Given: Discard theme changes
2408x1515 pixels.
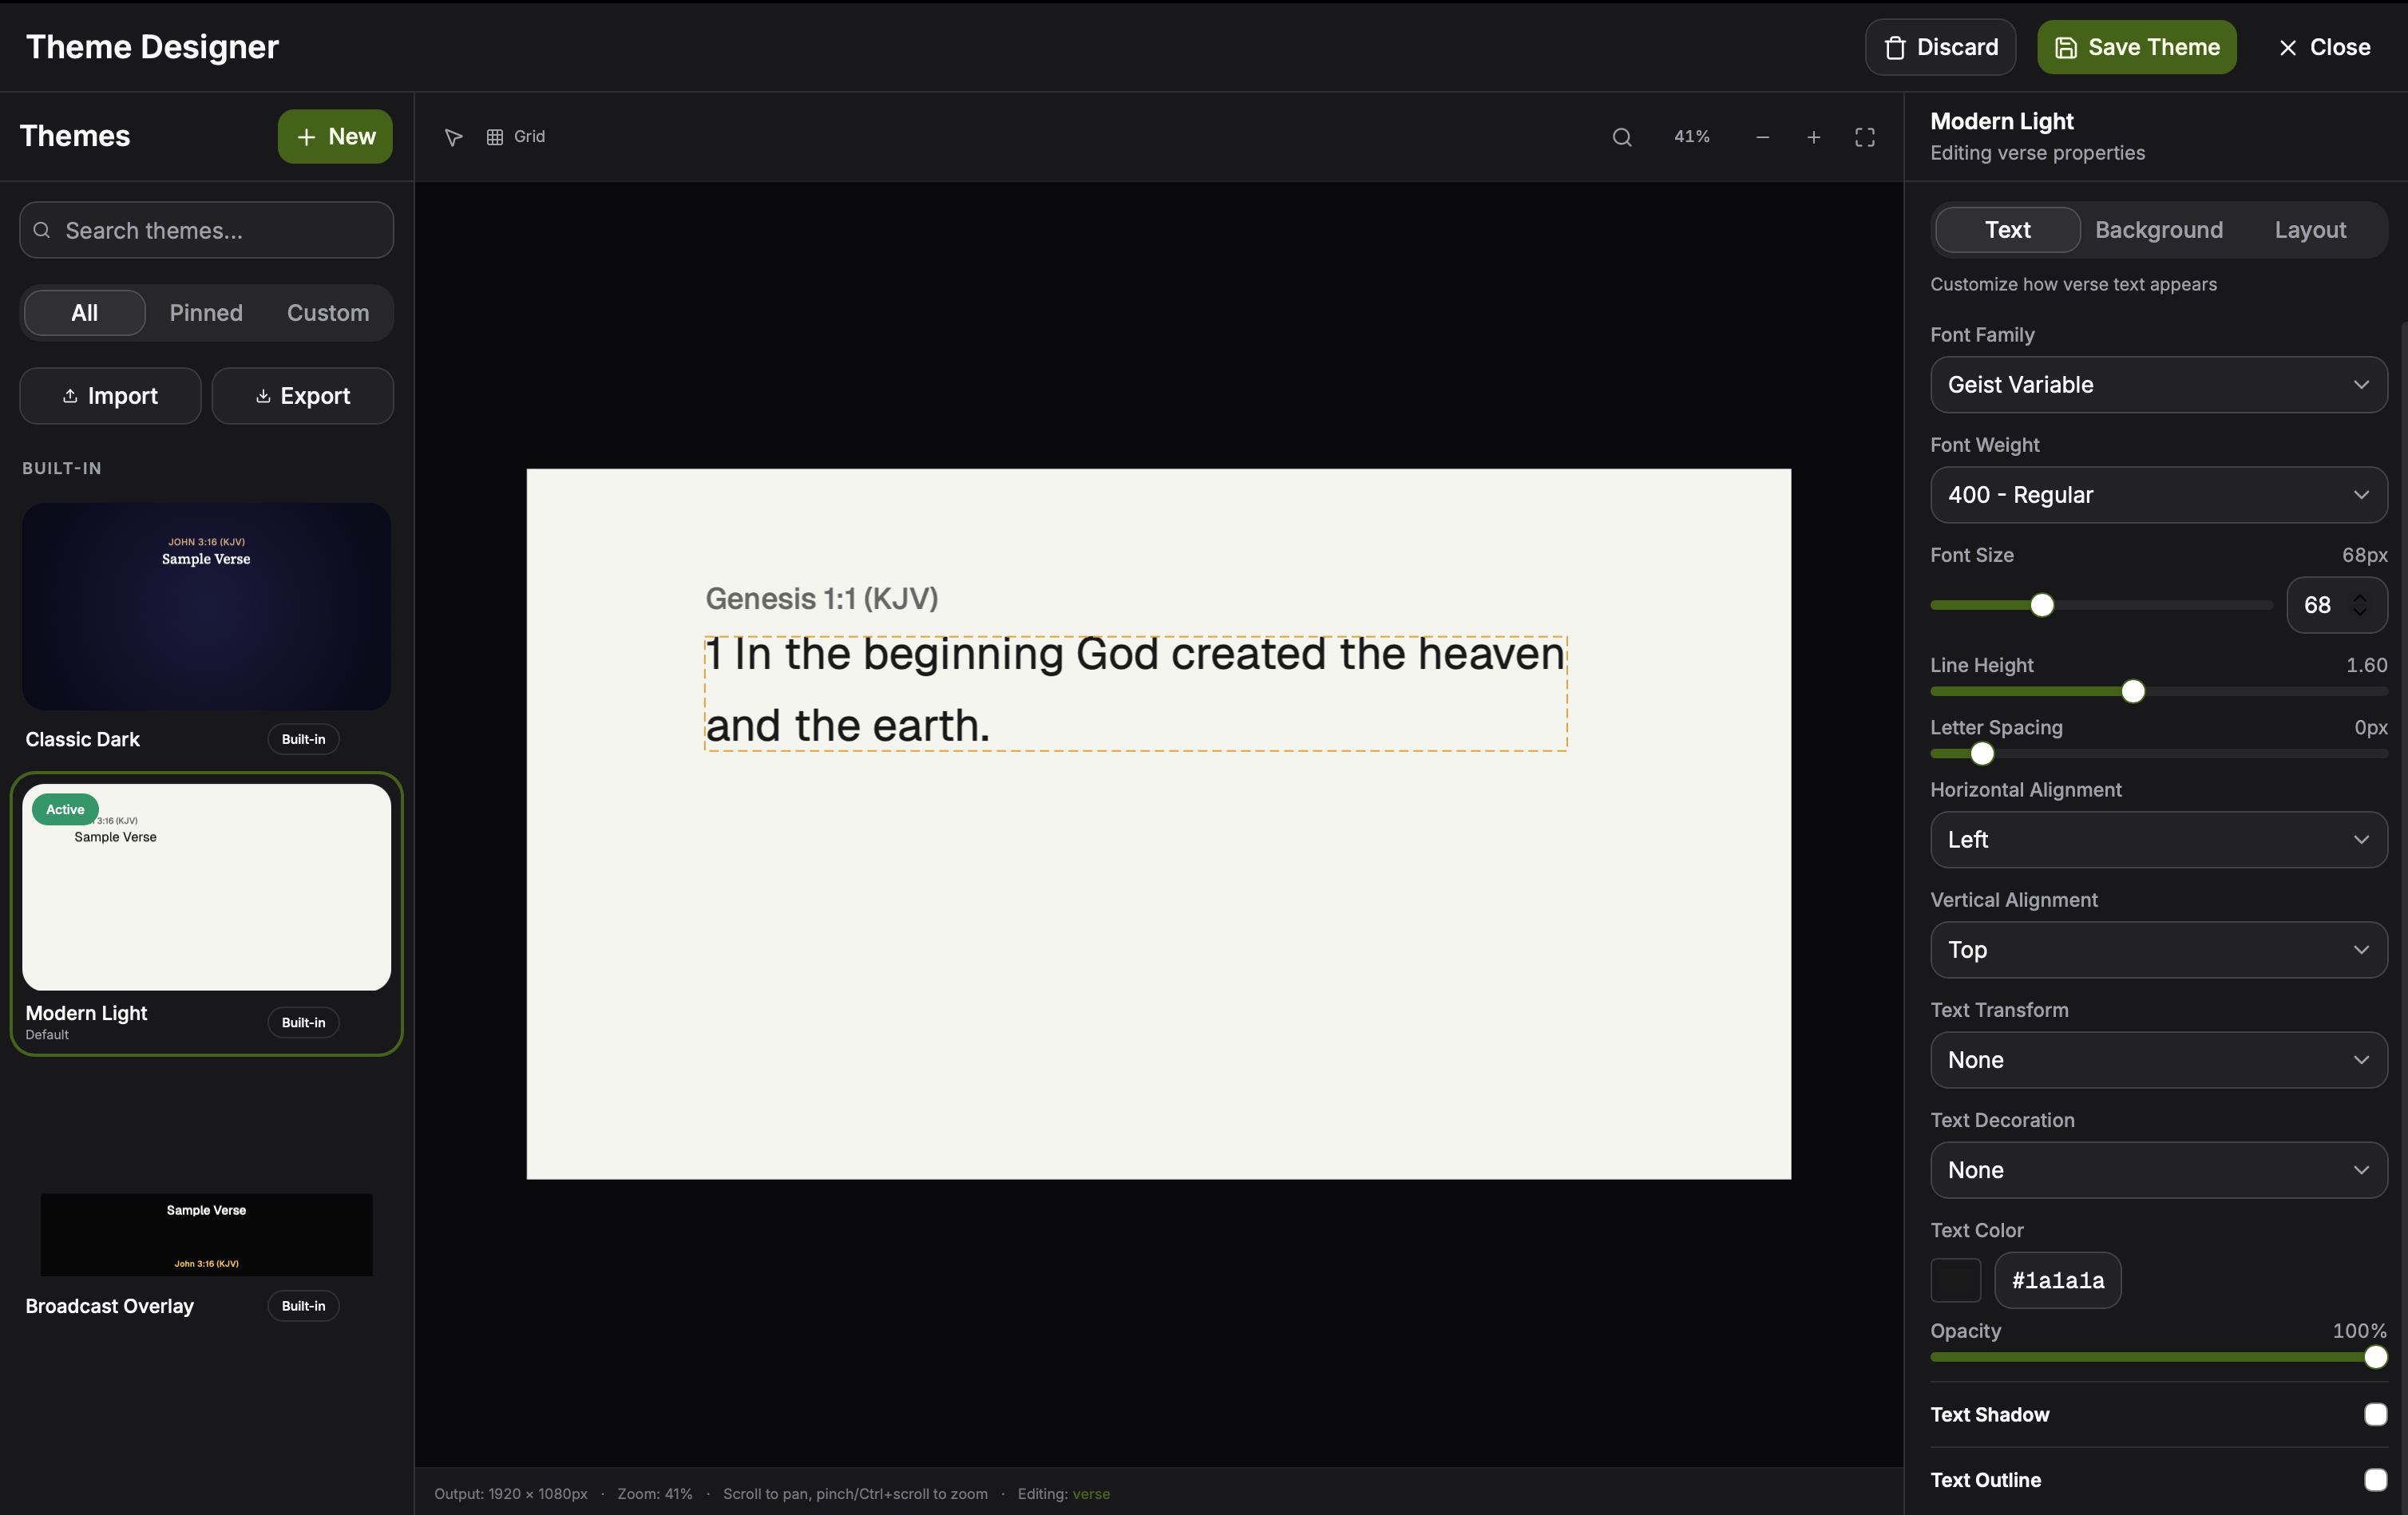Looking at the screenshot, I should click(1940, 47).
